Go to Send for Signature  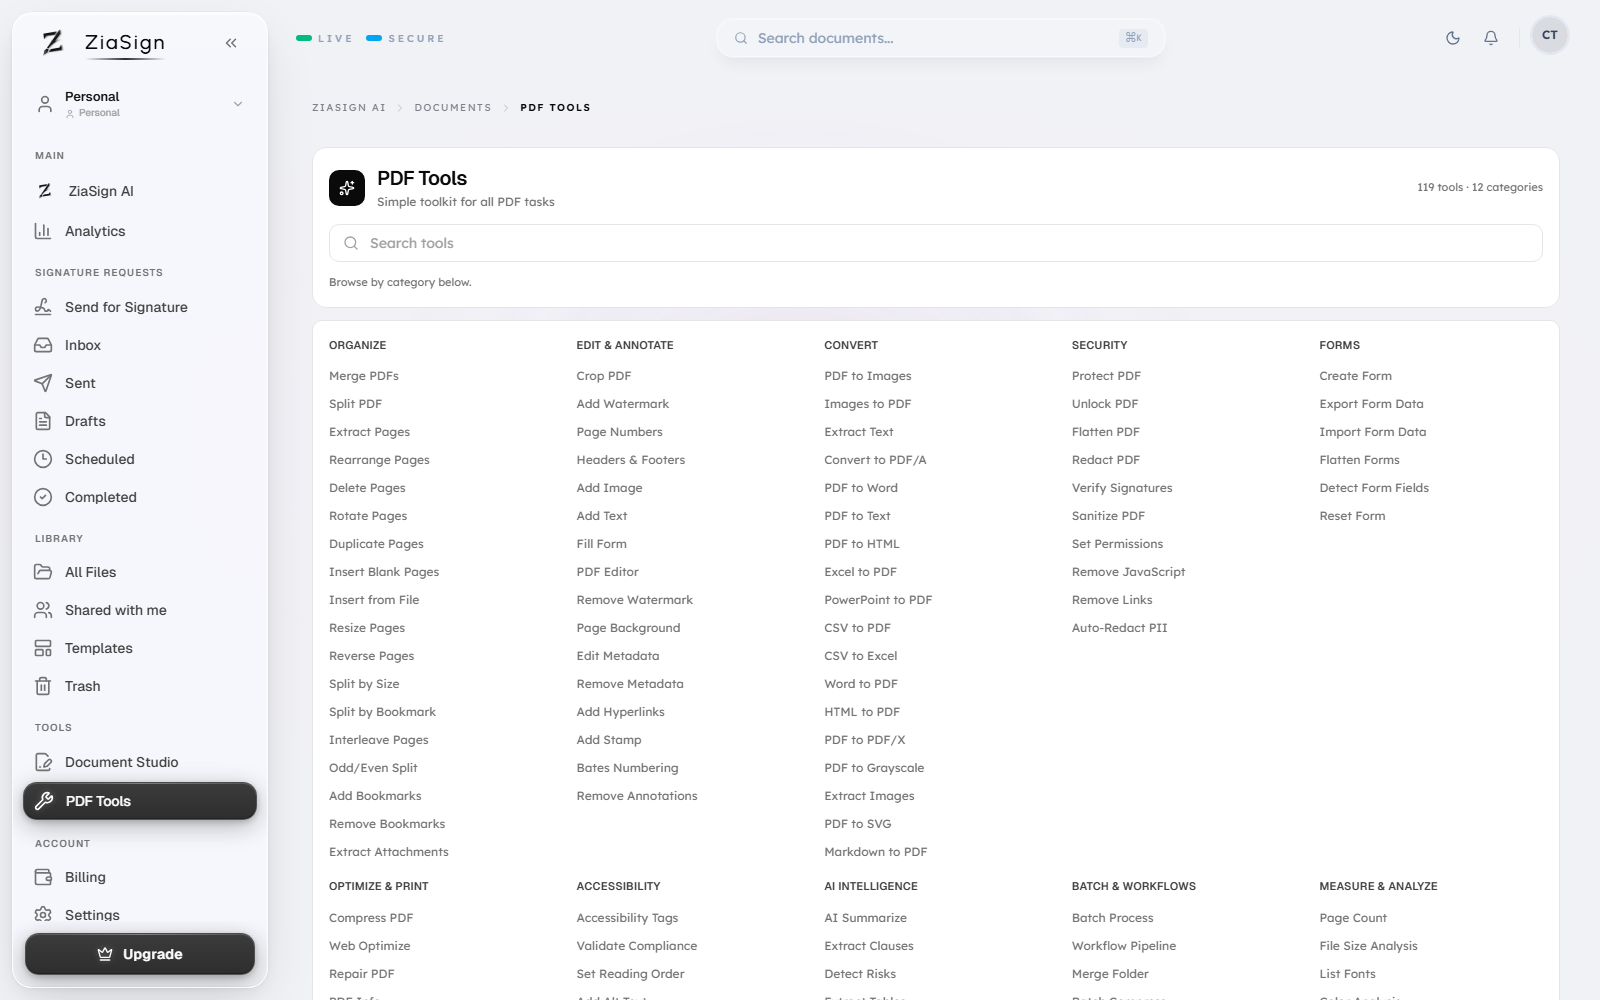coord(126,307)
